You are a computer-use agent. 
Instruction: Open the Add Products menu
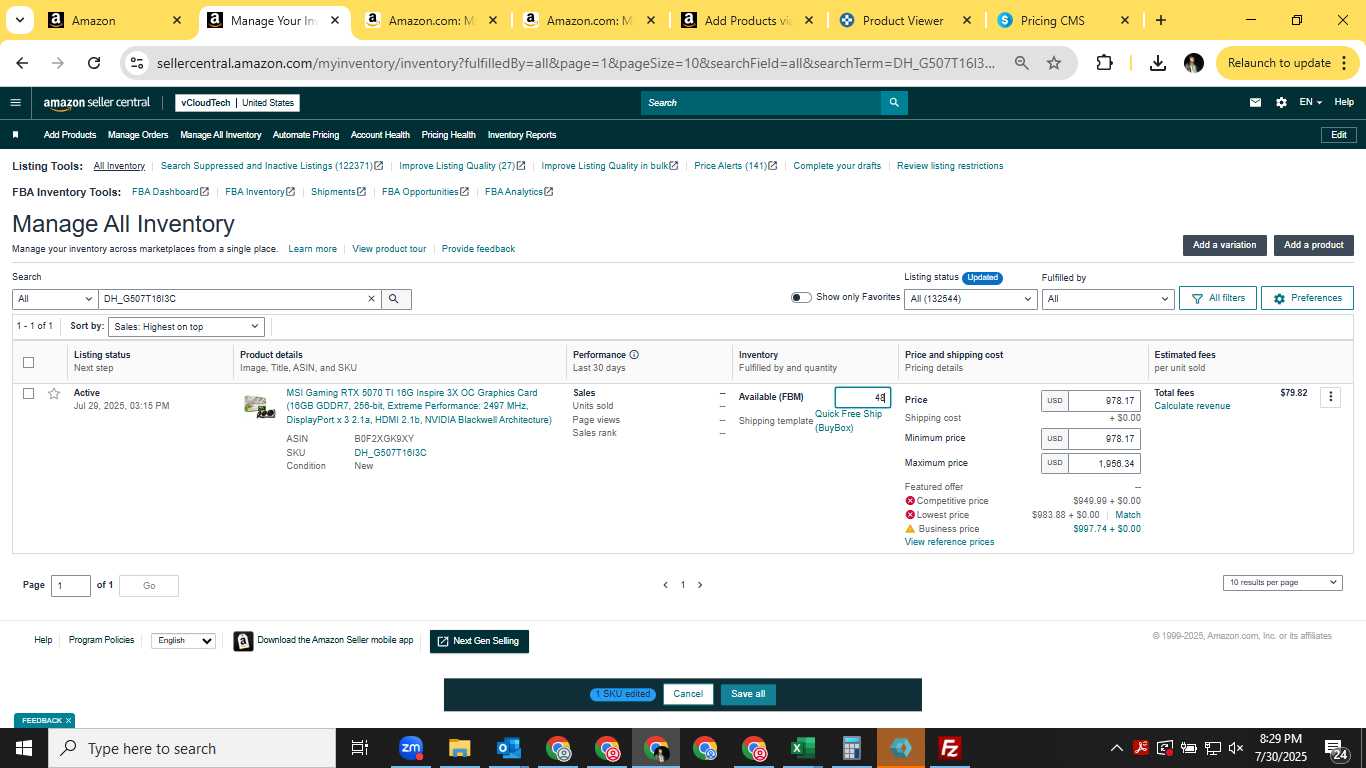70,135
